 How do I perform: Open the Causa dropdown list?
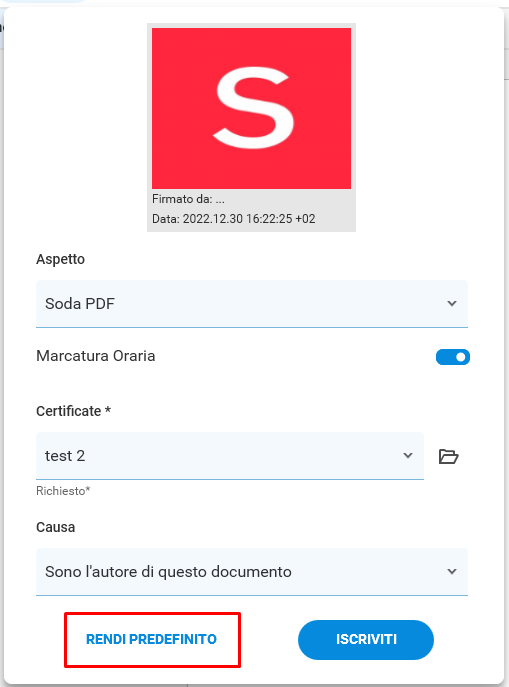252,572
